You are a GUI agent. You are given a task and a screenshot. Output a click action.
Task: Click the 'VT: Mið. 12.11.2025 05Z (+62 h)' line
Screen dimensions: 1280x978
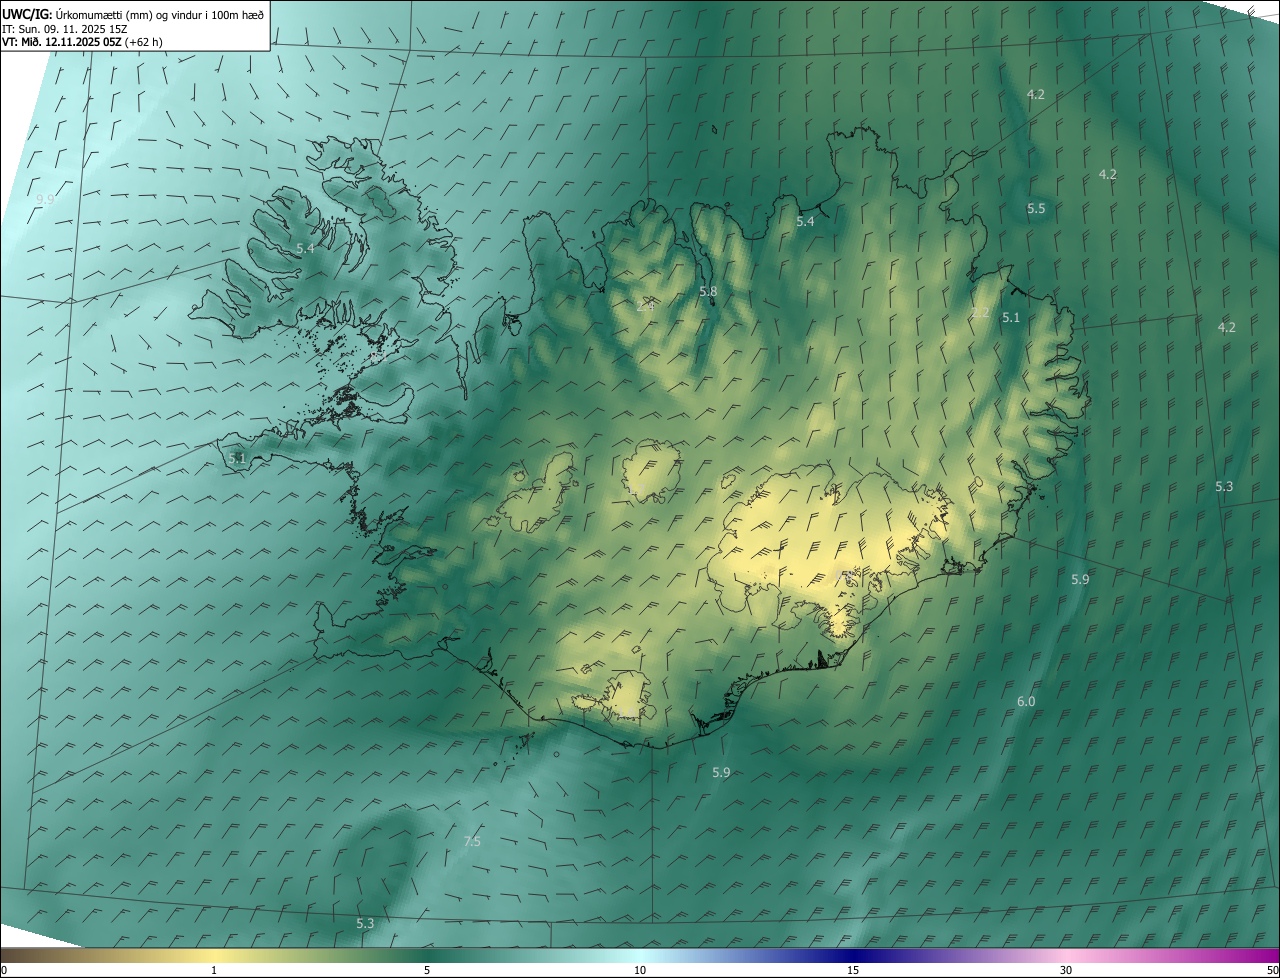point(82,42)
